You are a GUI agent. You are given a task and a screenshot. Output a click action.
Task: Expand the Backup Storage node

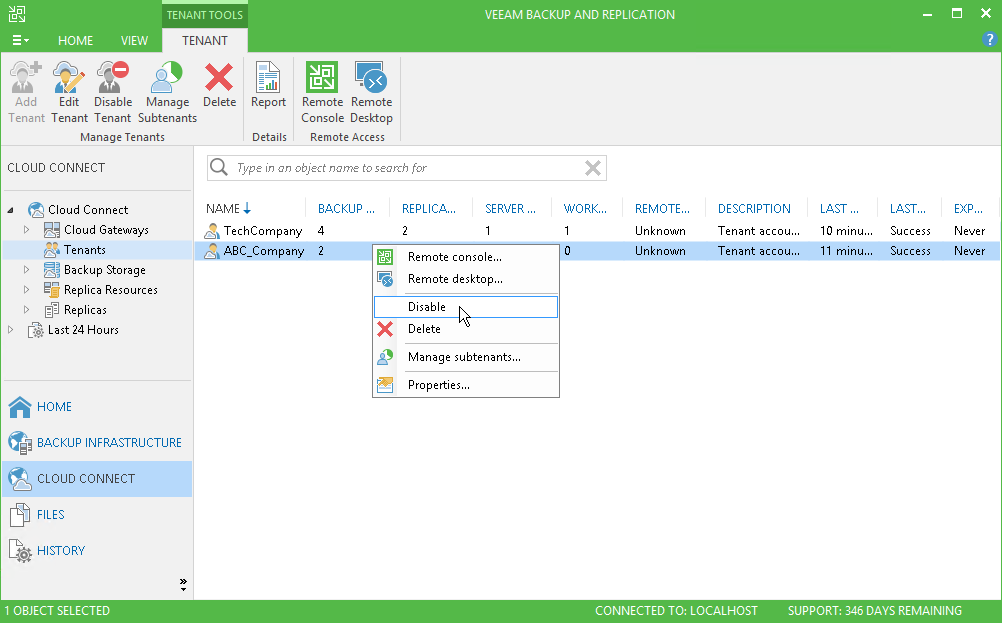click(26, 270)
